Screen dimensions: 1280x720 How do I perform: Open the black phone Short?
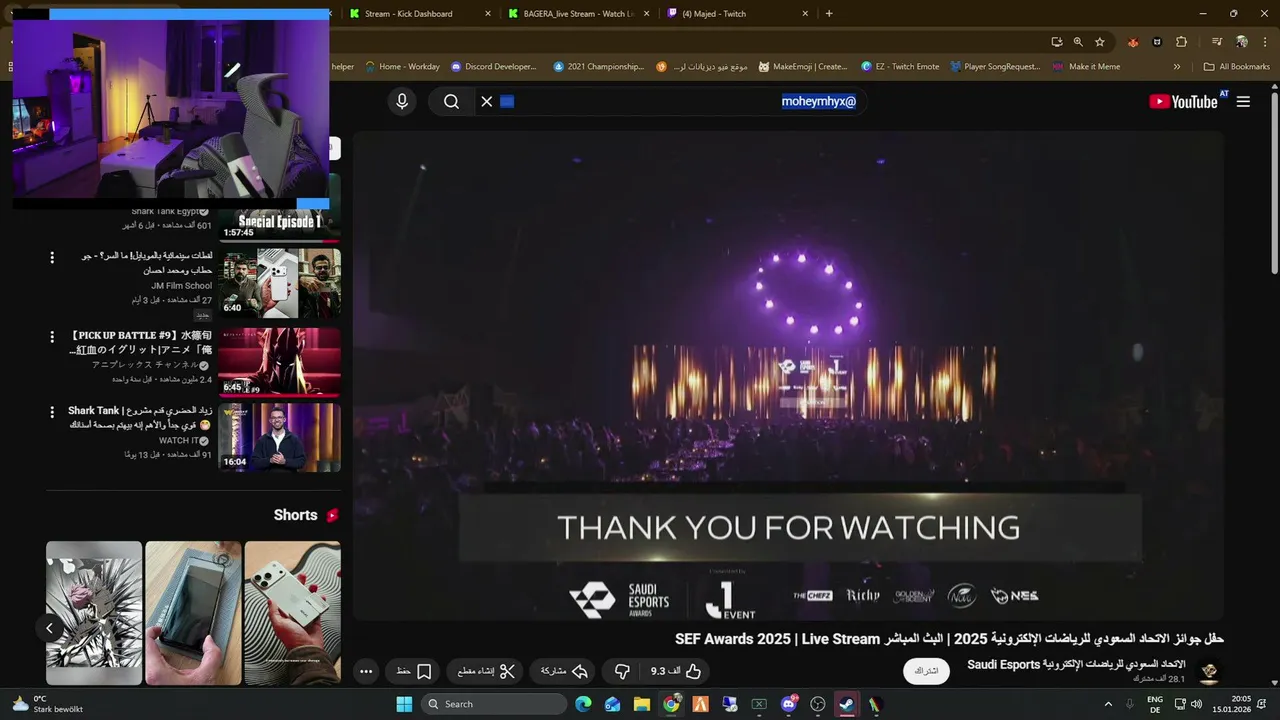193,613
